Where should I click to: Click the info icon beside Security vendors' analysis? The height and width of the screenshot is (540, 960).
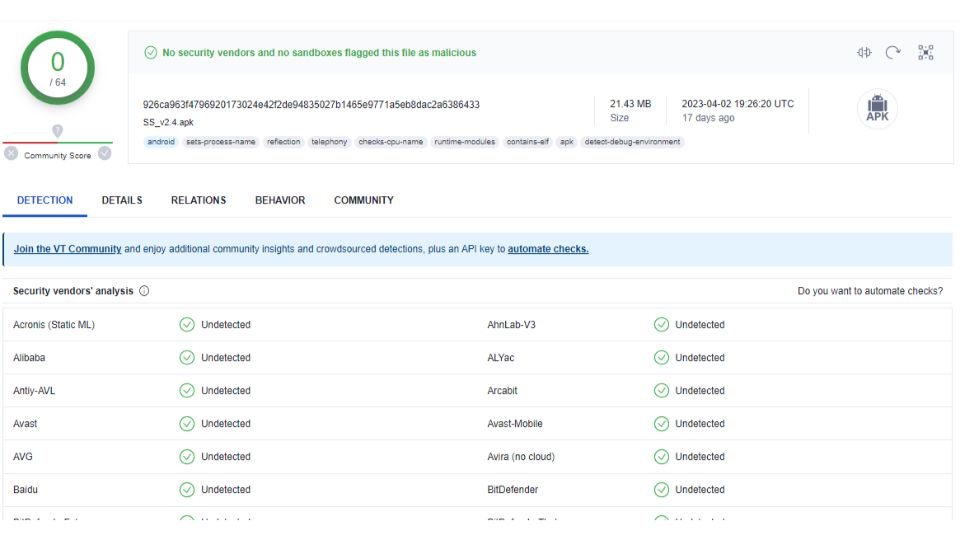[x=144, y=291]
